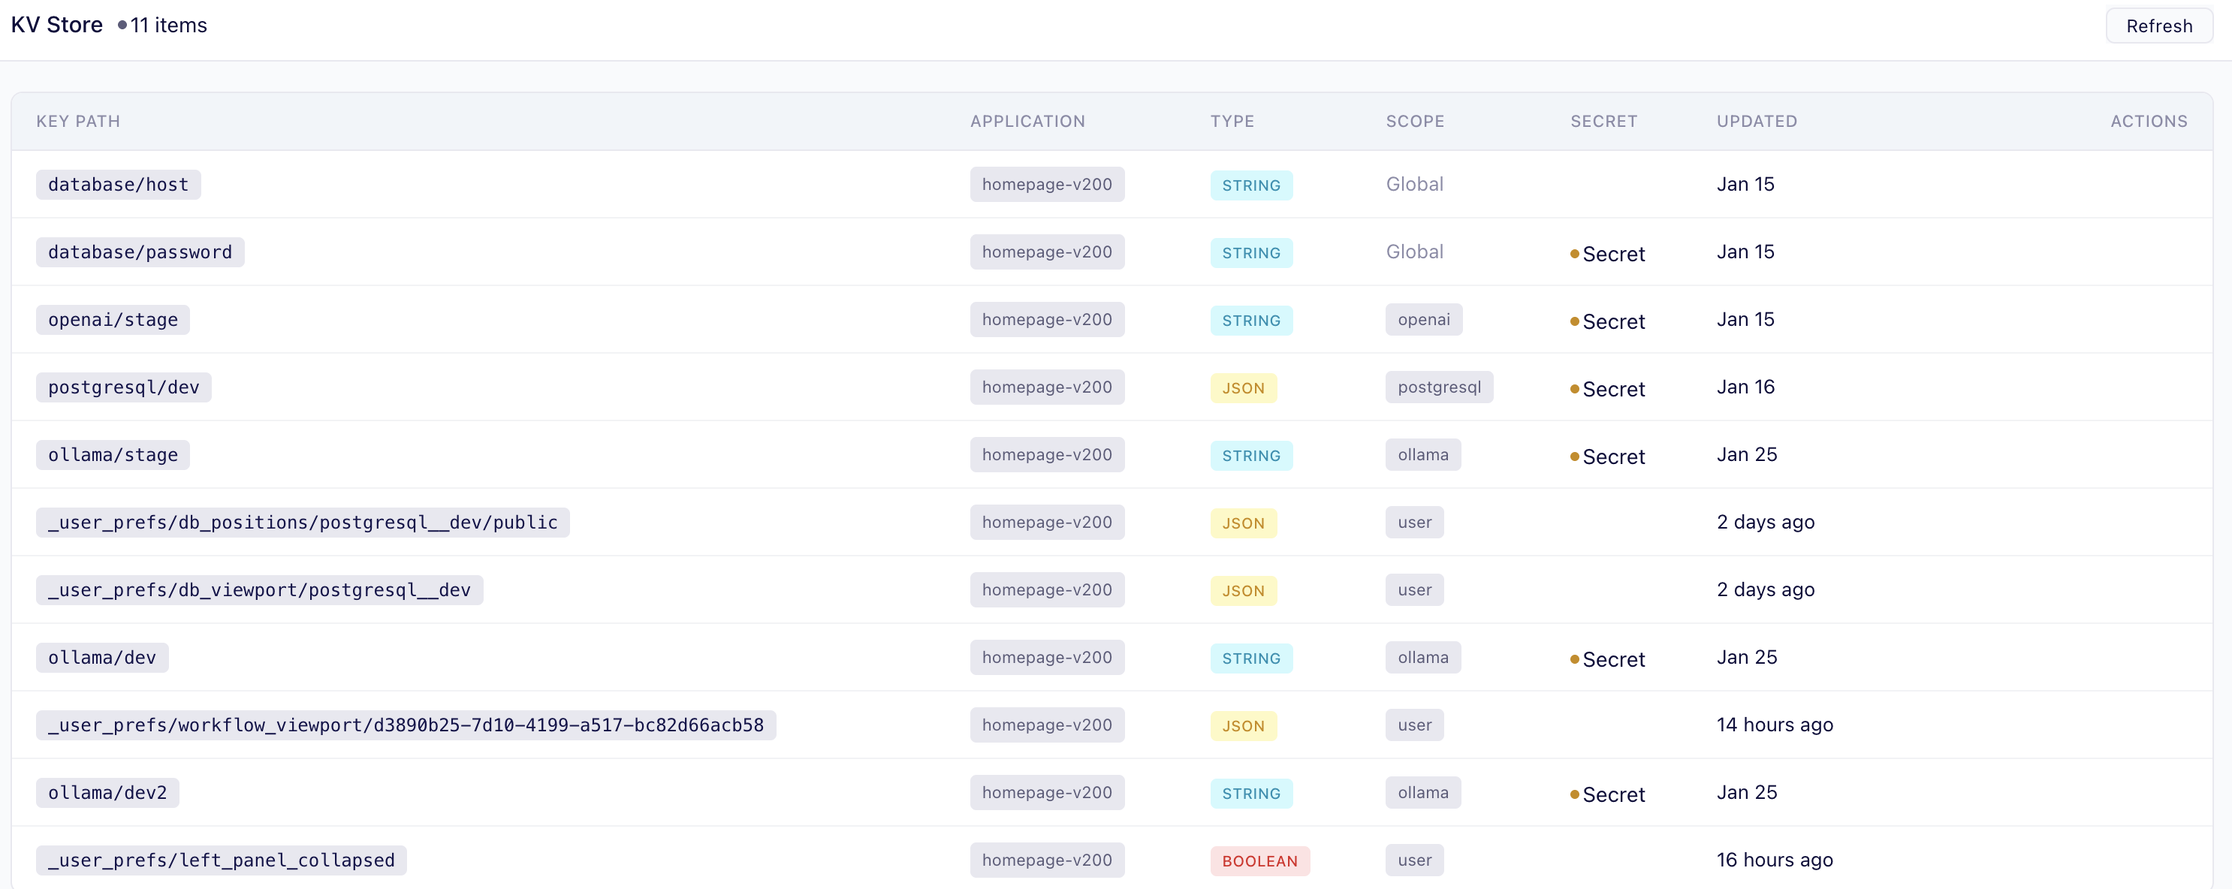Click the Scope column header
Screen dimensions: 2232x889
coord(1414,121)
